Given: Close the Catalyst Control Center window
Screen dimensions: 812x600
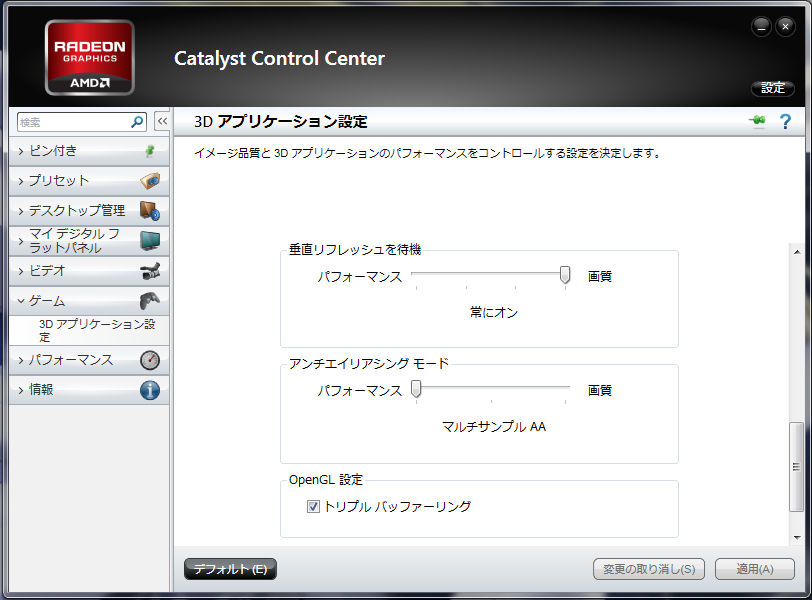Looking at the screenshot, I should 786,26.
